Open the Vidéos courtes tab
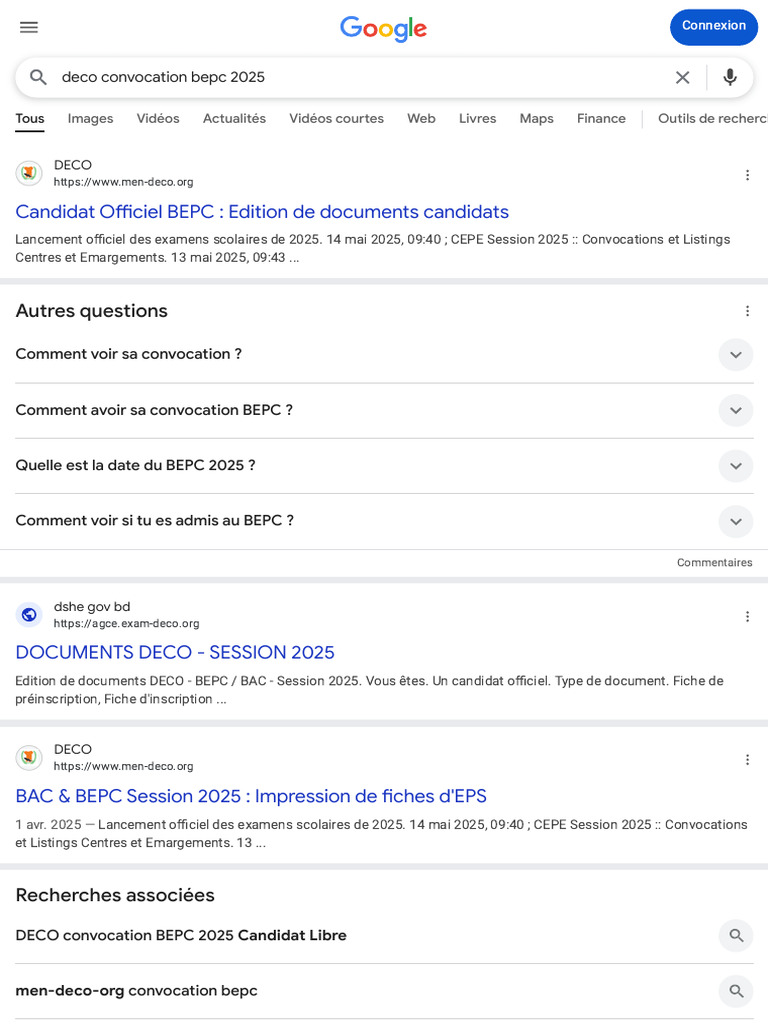Image resolution: width=768 pixels, height=1024 pixels. [x=336, y=118]
